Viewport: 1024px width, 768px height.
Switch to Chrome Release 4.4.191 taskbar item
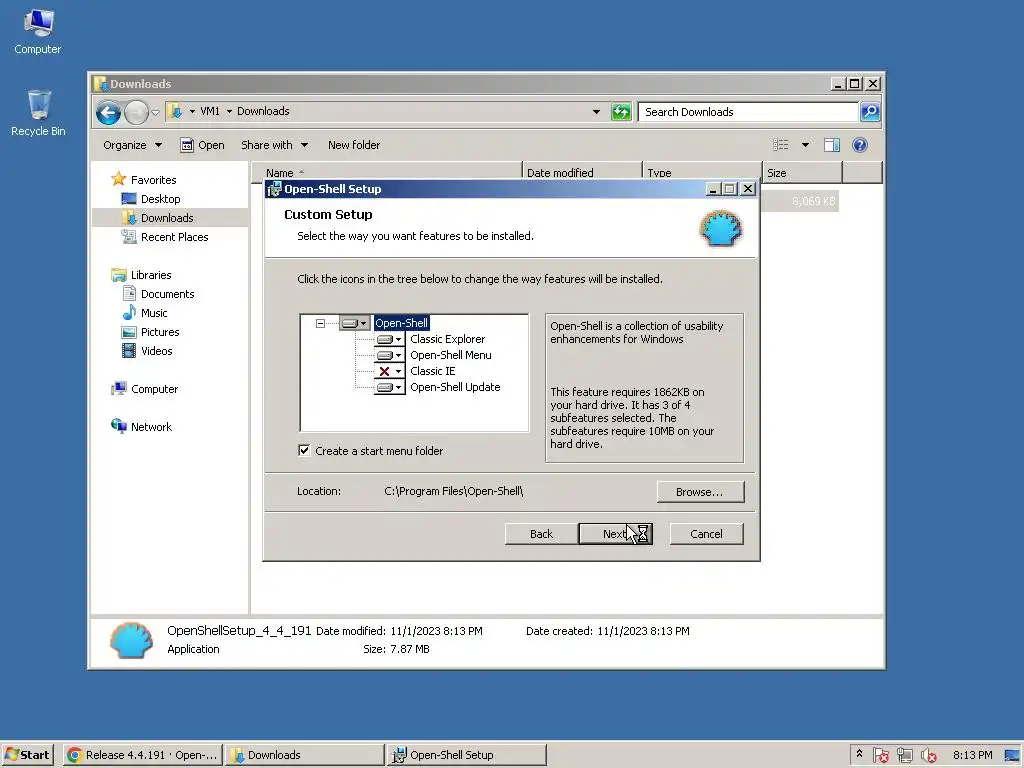click(x=143, y=755)
